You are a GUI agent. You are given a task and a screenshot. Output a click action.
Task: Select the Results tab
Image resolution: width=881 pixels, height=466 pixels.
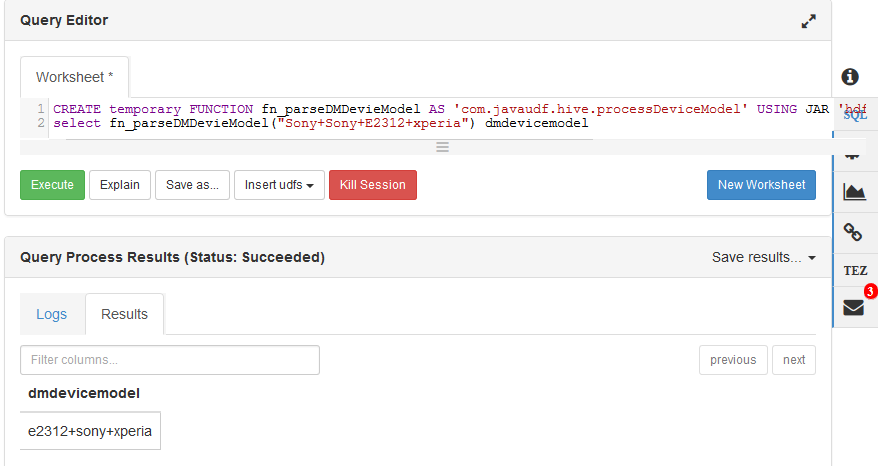[124, 314]
